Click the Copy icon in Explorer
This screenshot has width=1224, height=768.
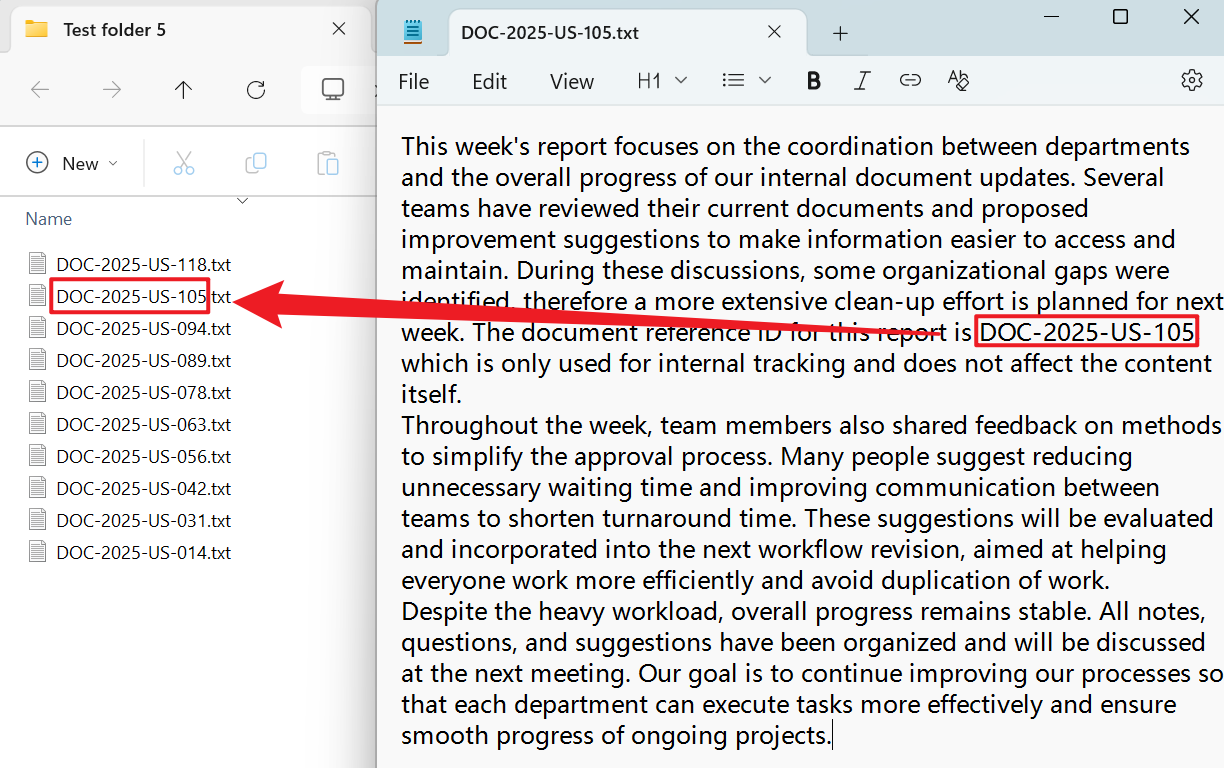tap(256, 163)
